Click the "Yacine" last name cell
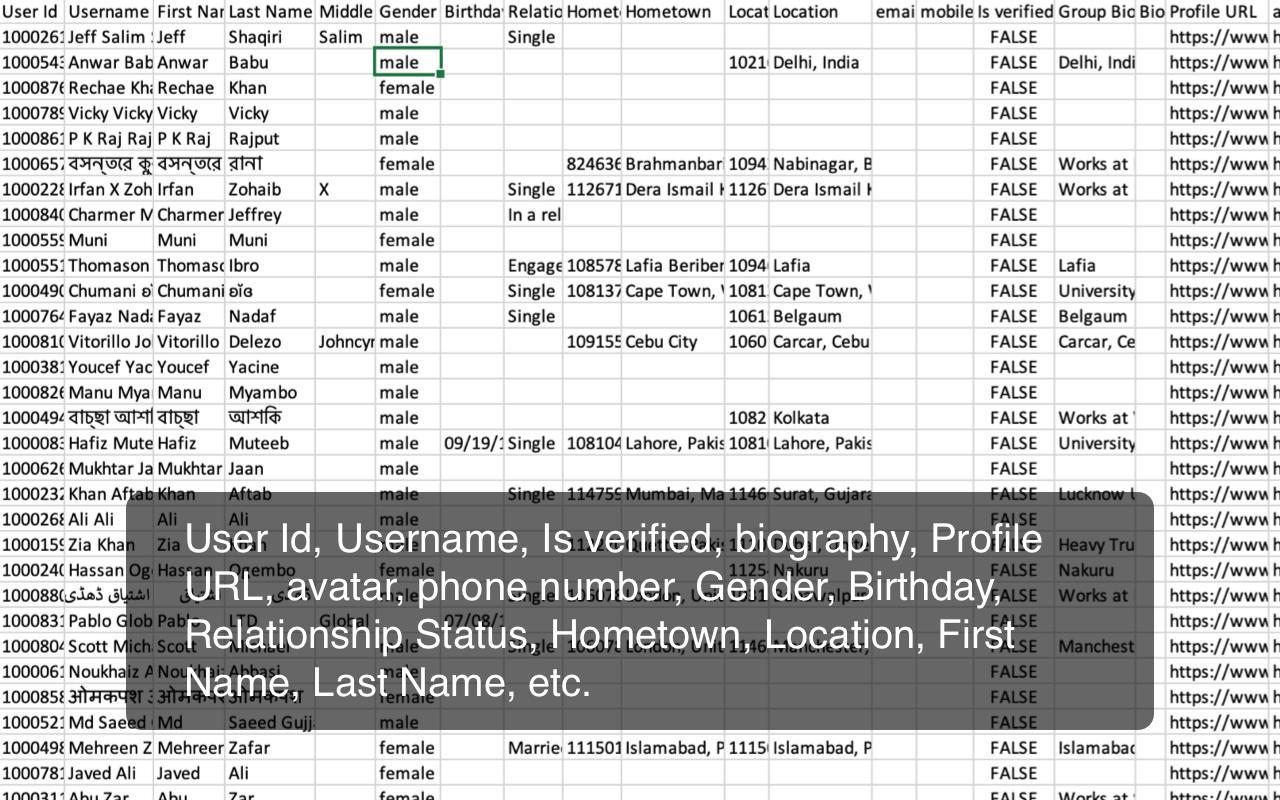Image resolution: width=1280 pixels, height=800 pixels. [270, 367]
